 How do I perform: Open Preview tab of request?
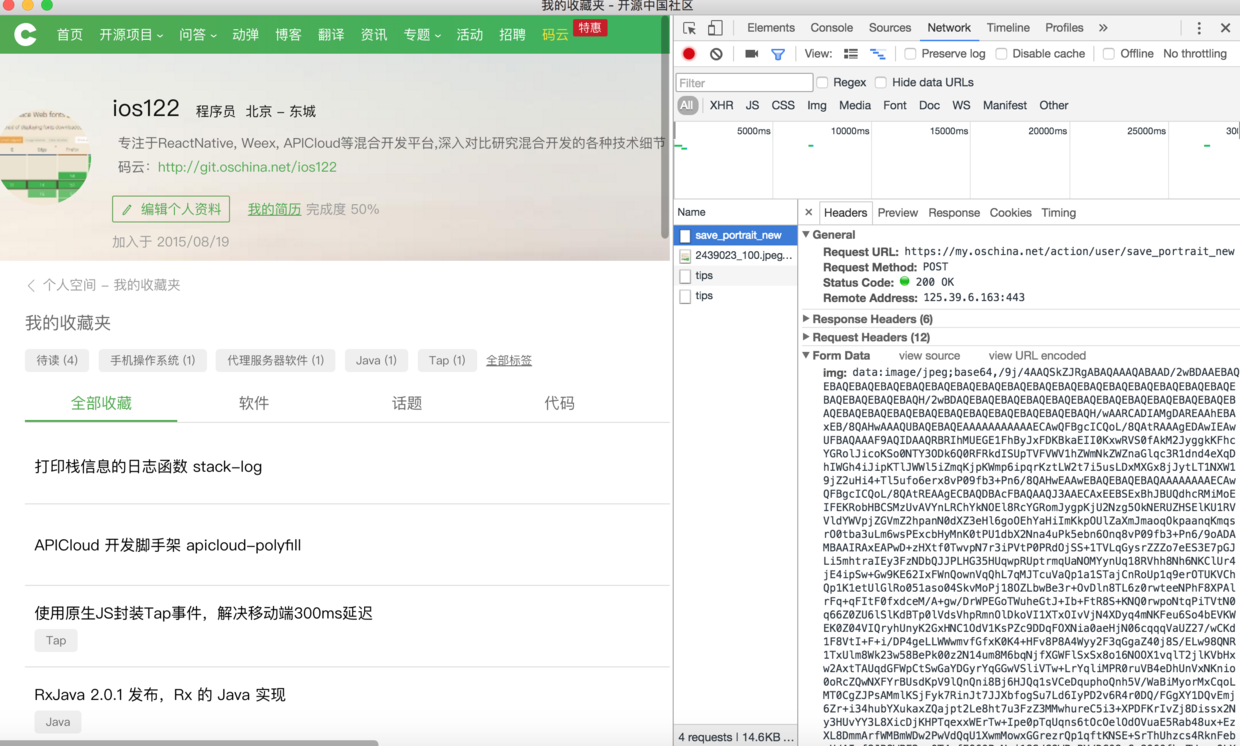point(897,213)
